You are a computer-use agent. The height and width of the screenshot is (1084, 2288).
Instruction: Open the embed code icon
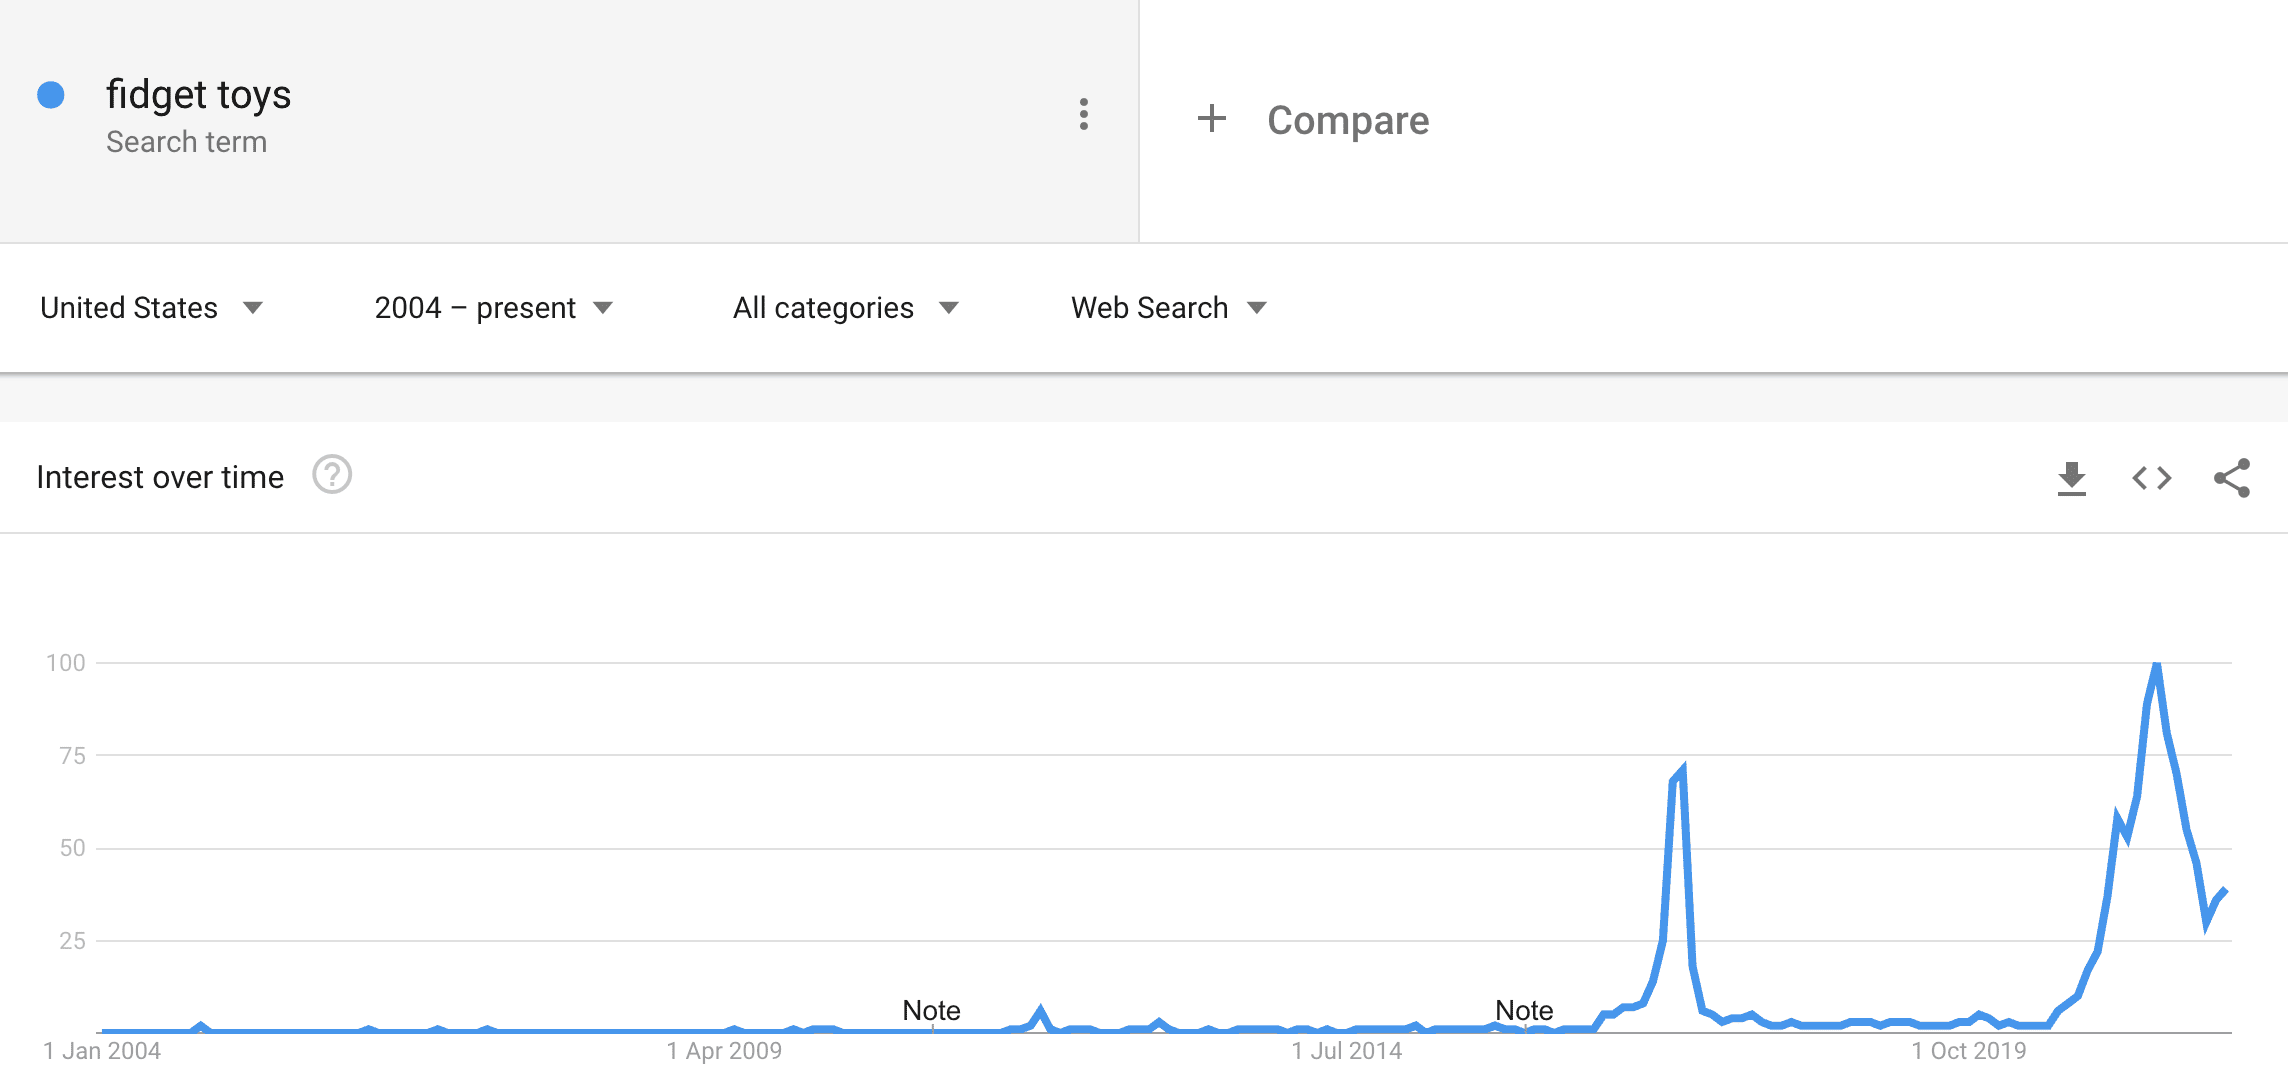tap(2152, 478)
